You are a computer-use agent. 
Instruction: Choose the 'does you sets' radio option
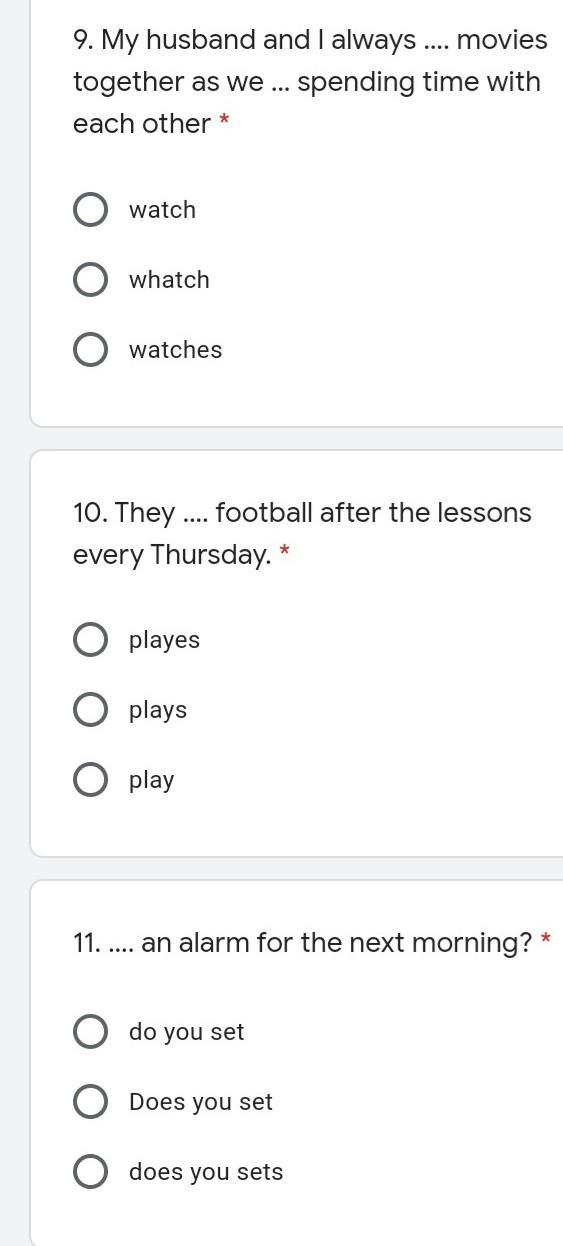coord(90,1172)
